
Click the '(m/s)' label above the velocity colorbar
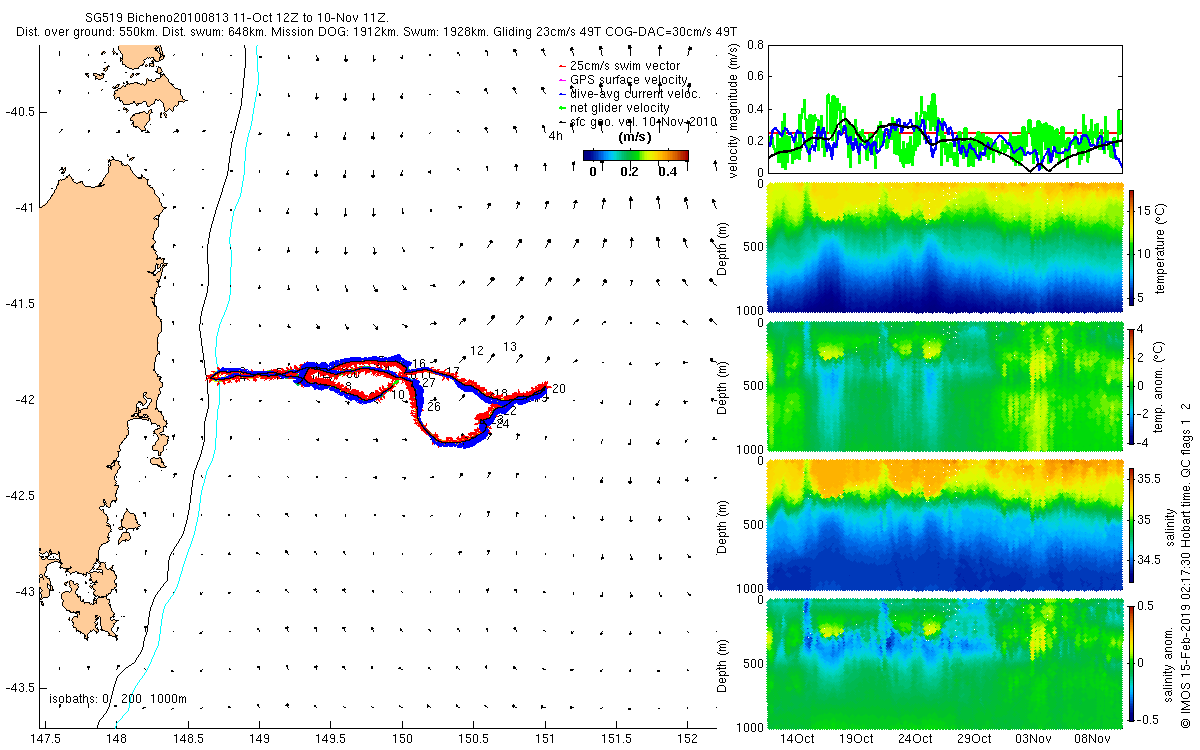click(x=636, y=137)
